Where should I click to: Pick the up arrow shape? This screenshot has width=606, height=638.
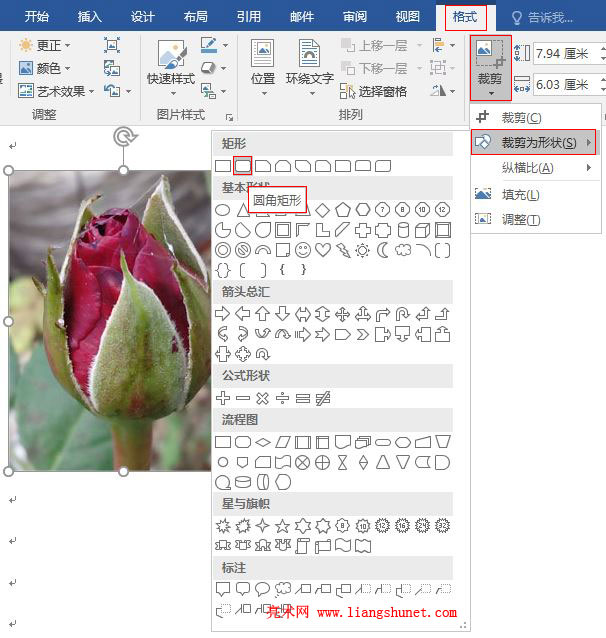pos(263,314)
